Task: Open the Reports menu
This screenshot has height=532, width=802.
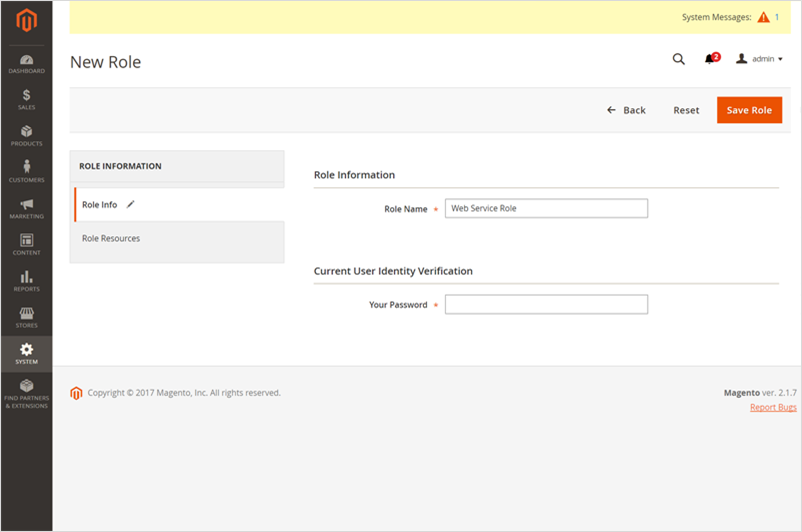Action: coord(26,281)
